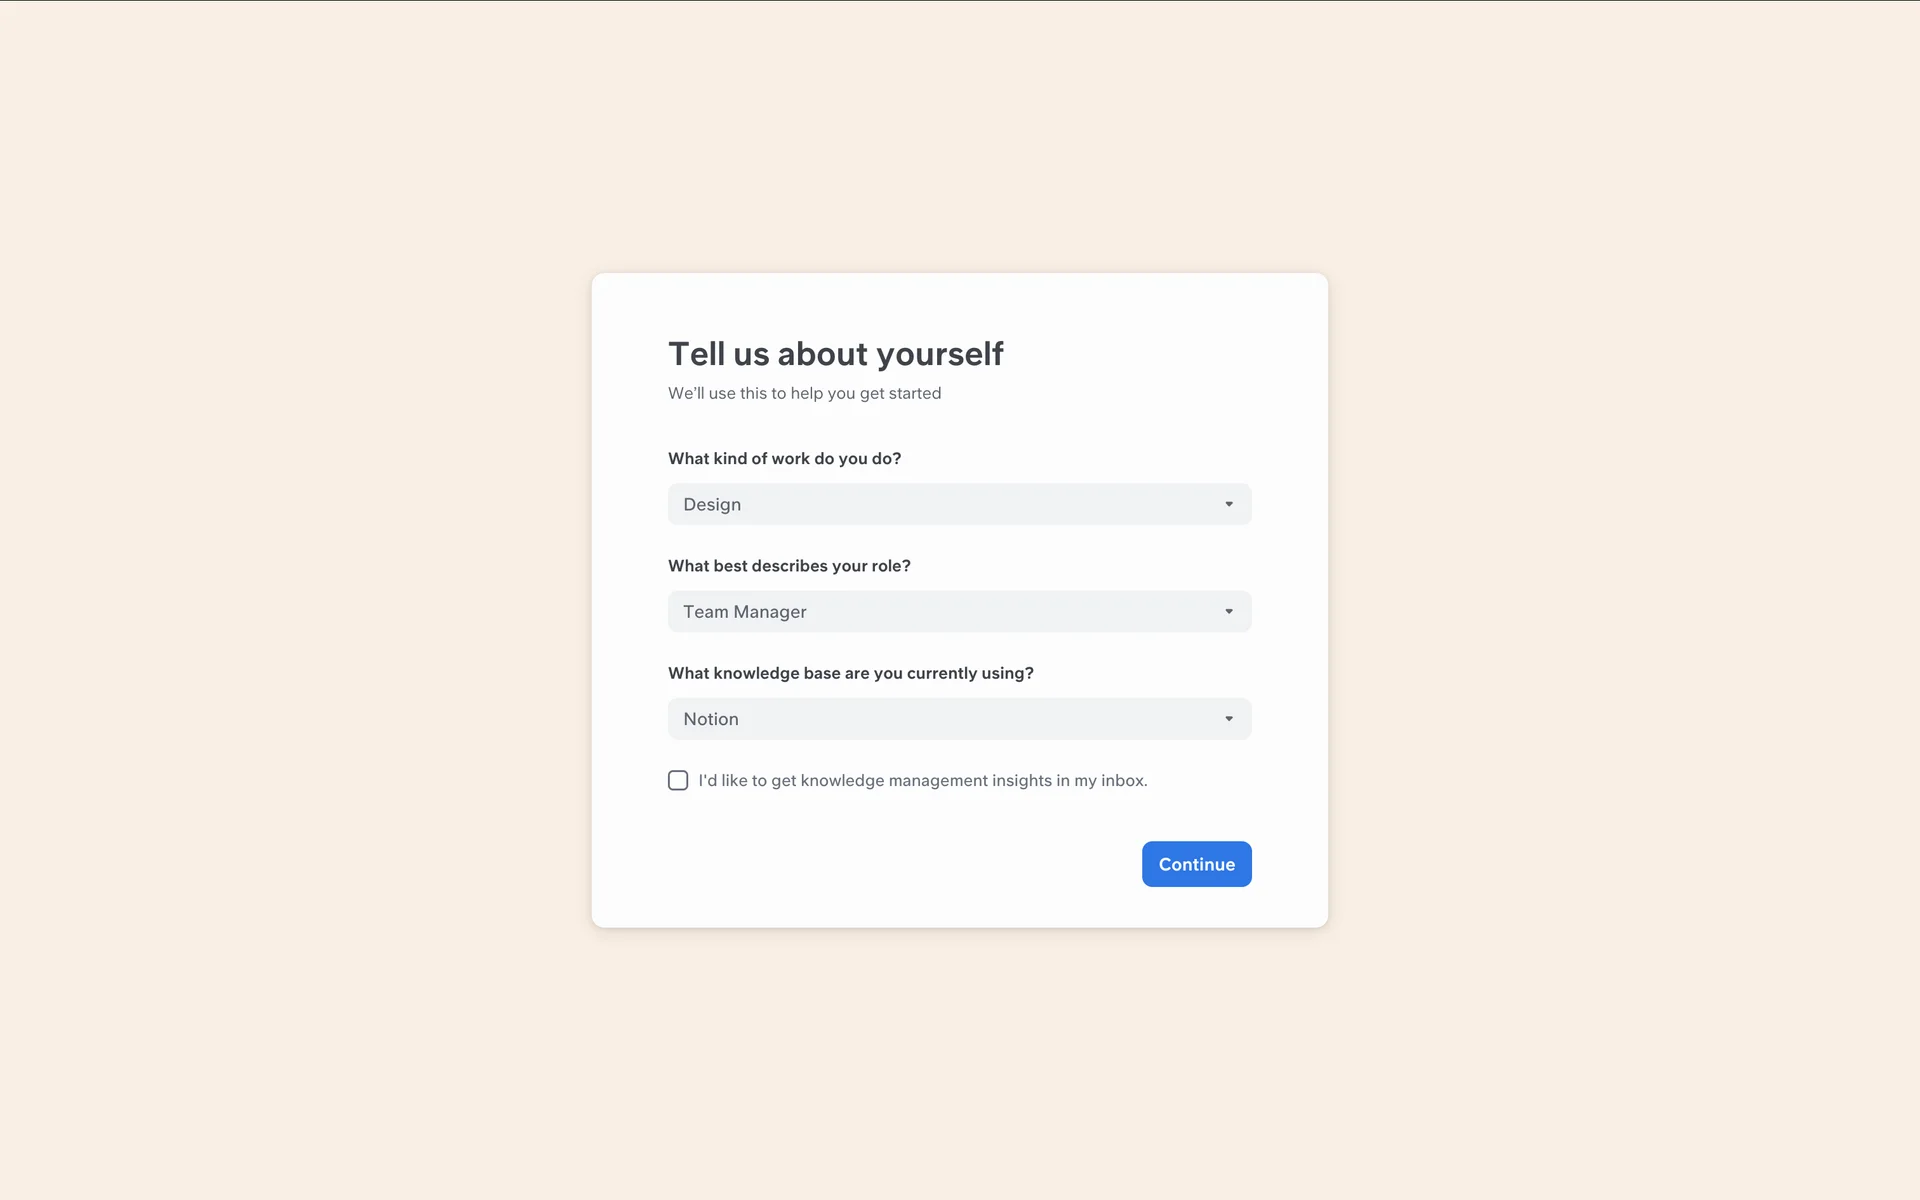Click the caret arrow in the role dropdown

click(x=1229, y=611)
